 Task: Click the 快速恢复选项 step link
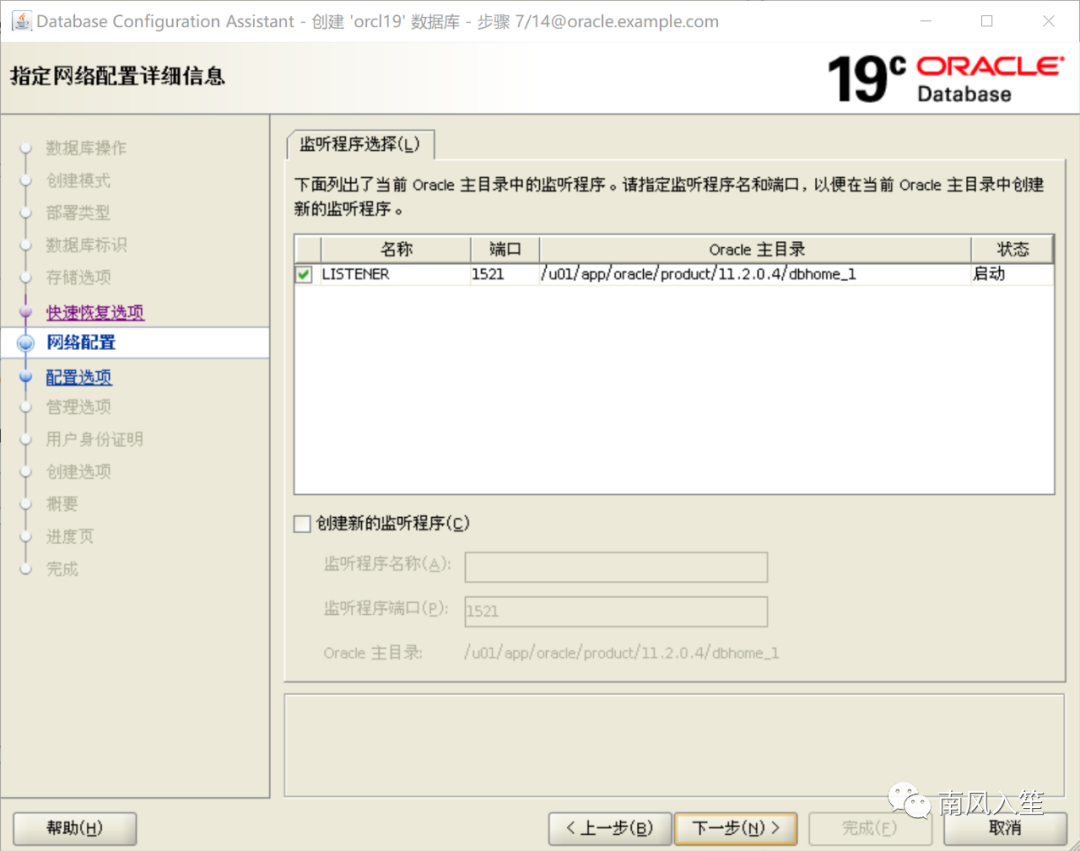pos(95,312)
